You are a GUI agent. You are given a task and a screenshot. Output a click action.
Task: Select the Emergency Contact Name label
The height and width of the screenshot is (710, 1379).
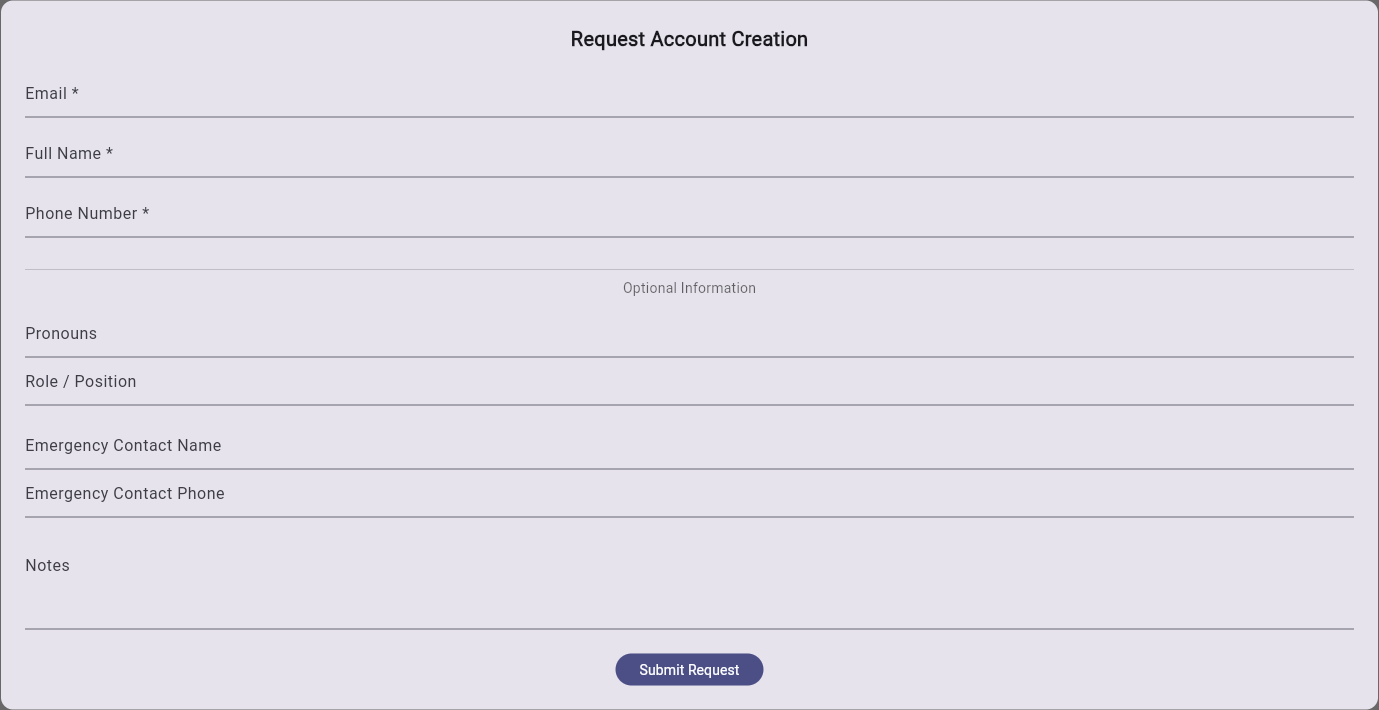(x=123, y=445)
